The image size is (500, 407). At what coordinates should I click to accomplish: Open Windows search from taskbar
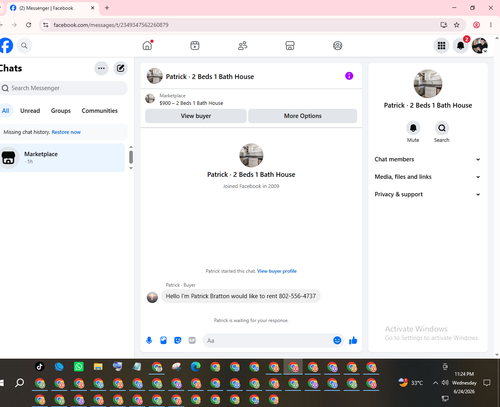(x=20, y=383)
